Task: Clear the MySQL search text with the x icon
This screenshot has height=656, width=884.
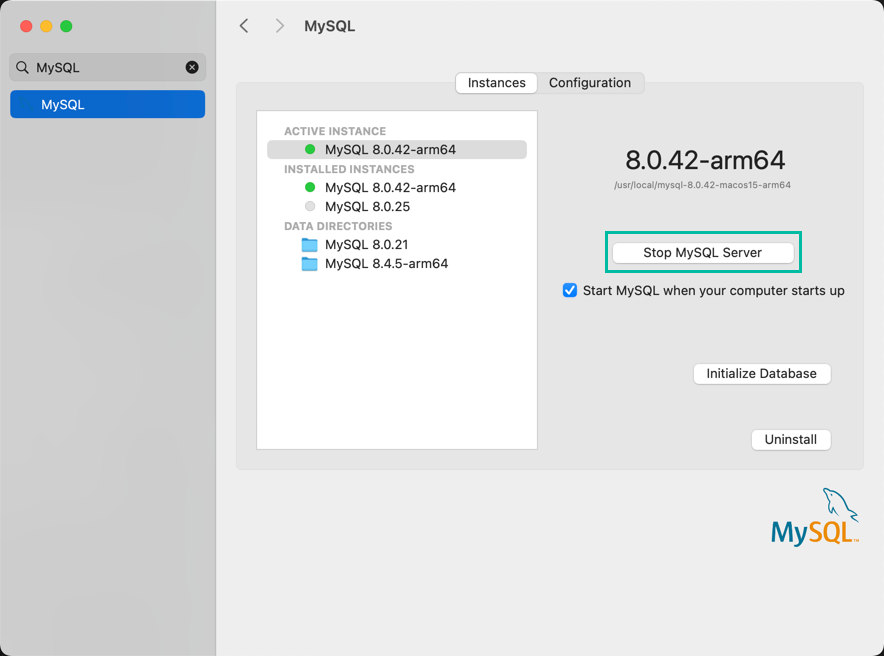Action: [192, 68]
